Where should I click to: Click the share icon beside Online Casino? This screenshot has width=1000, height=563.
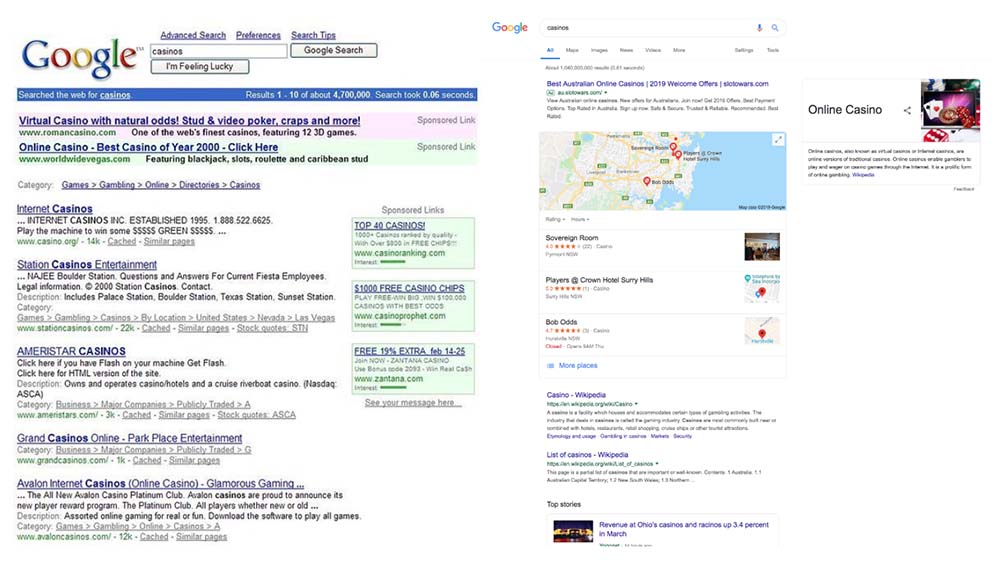(x=907, y=110)
